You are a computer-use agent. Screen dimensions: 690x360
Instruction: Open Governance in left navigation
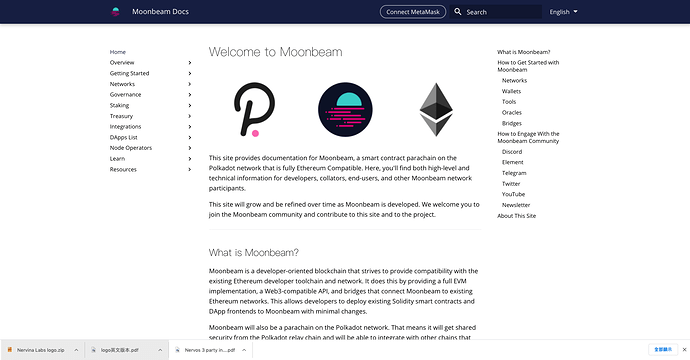click(125, 95)
